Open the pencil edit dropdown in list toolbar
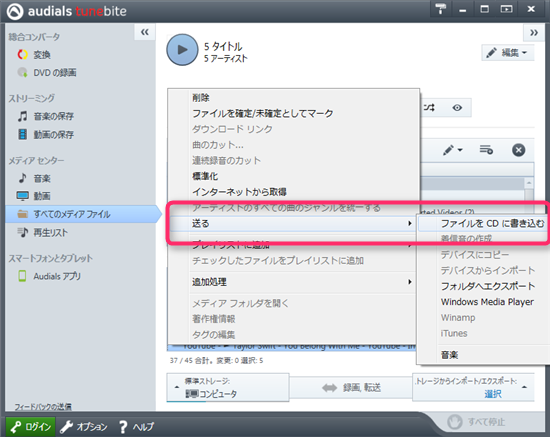Image resolution: width=550 pixels, height=437 pixels. [452, 150]
